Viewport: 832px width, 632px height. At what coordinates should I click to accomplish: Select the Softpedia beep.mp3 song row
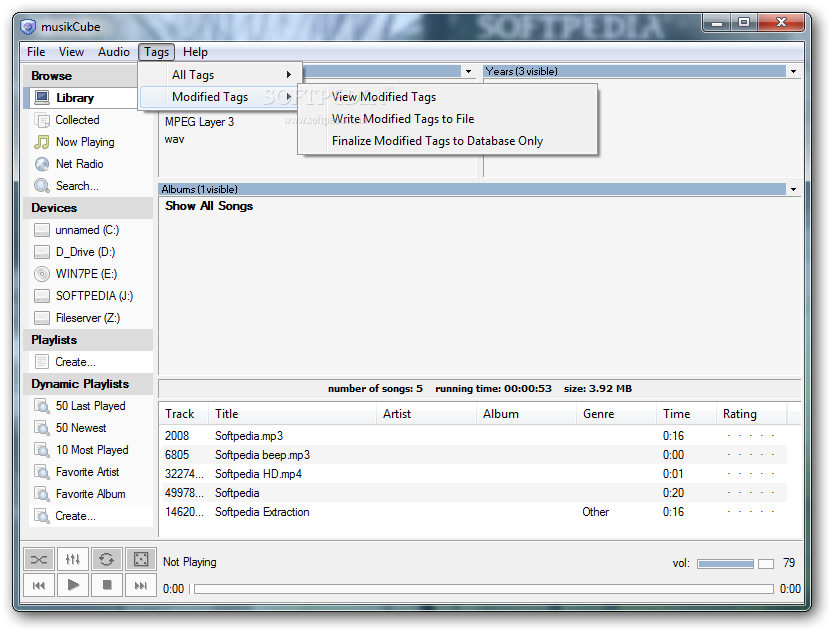click(473, 455)
